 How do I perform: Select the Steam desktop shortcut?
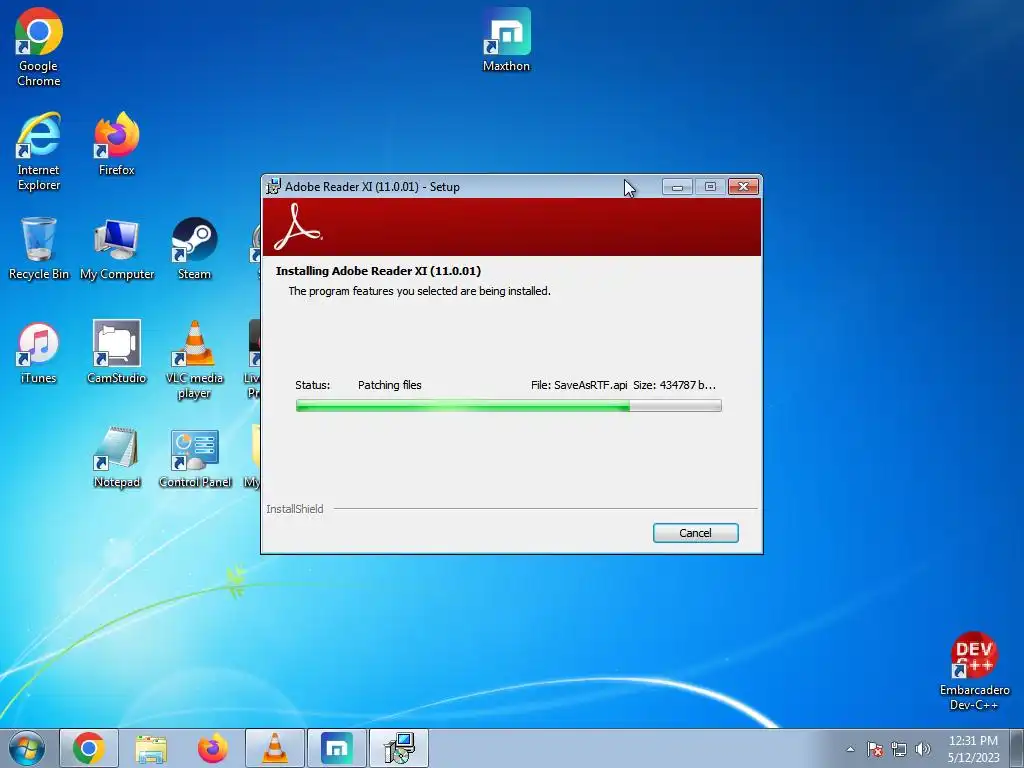tap(195, 248)
